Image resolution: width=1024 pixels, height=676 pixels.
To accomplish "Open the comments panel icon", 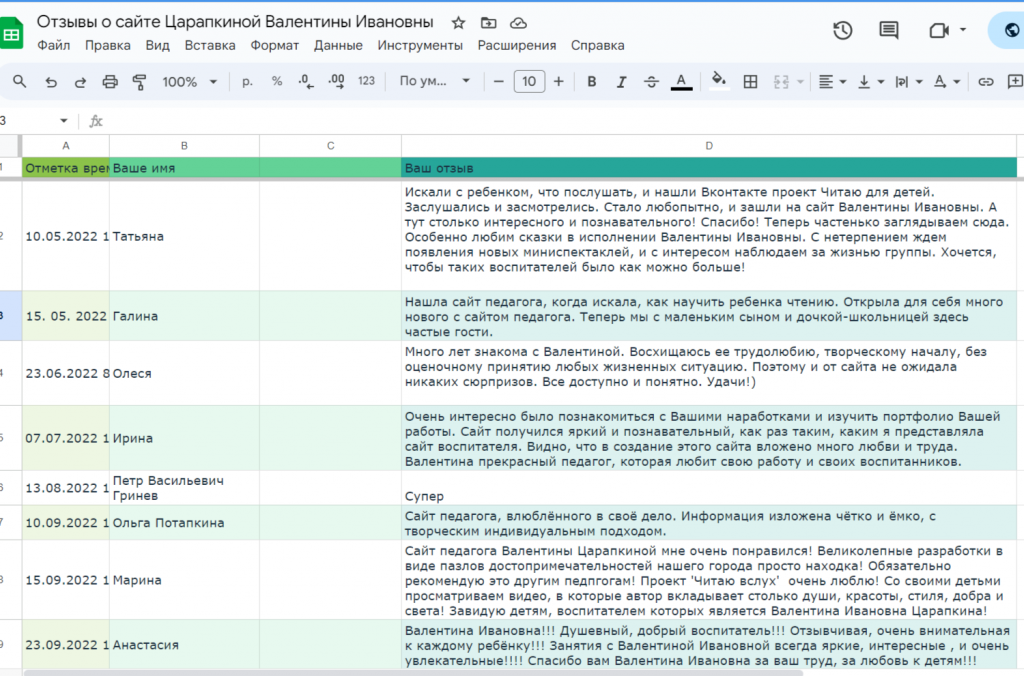I will pos(888,30).
